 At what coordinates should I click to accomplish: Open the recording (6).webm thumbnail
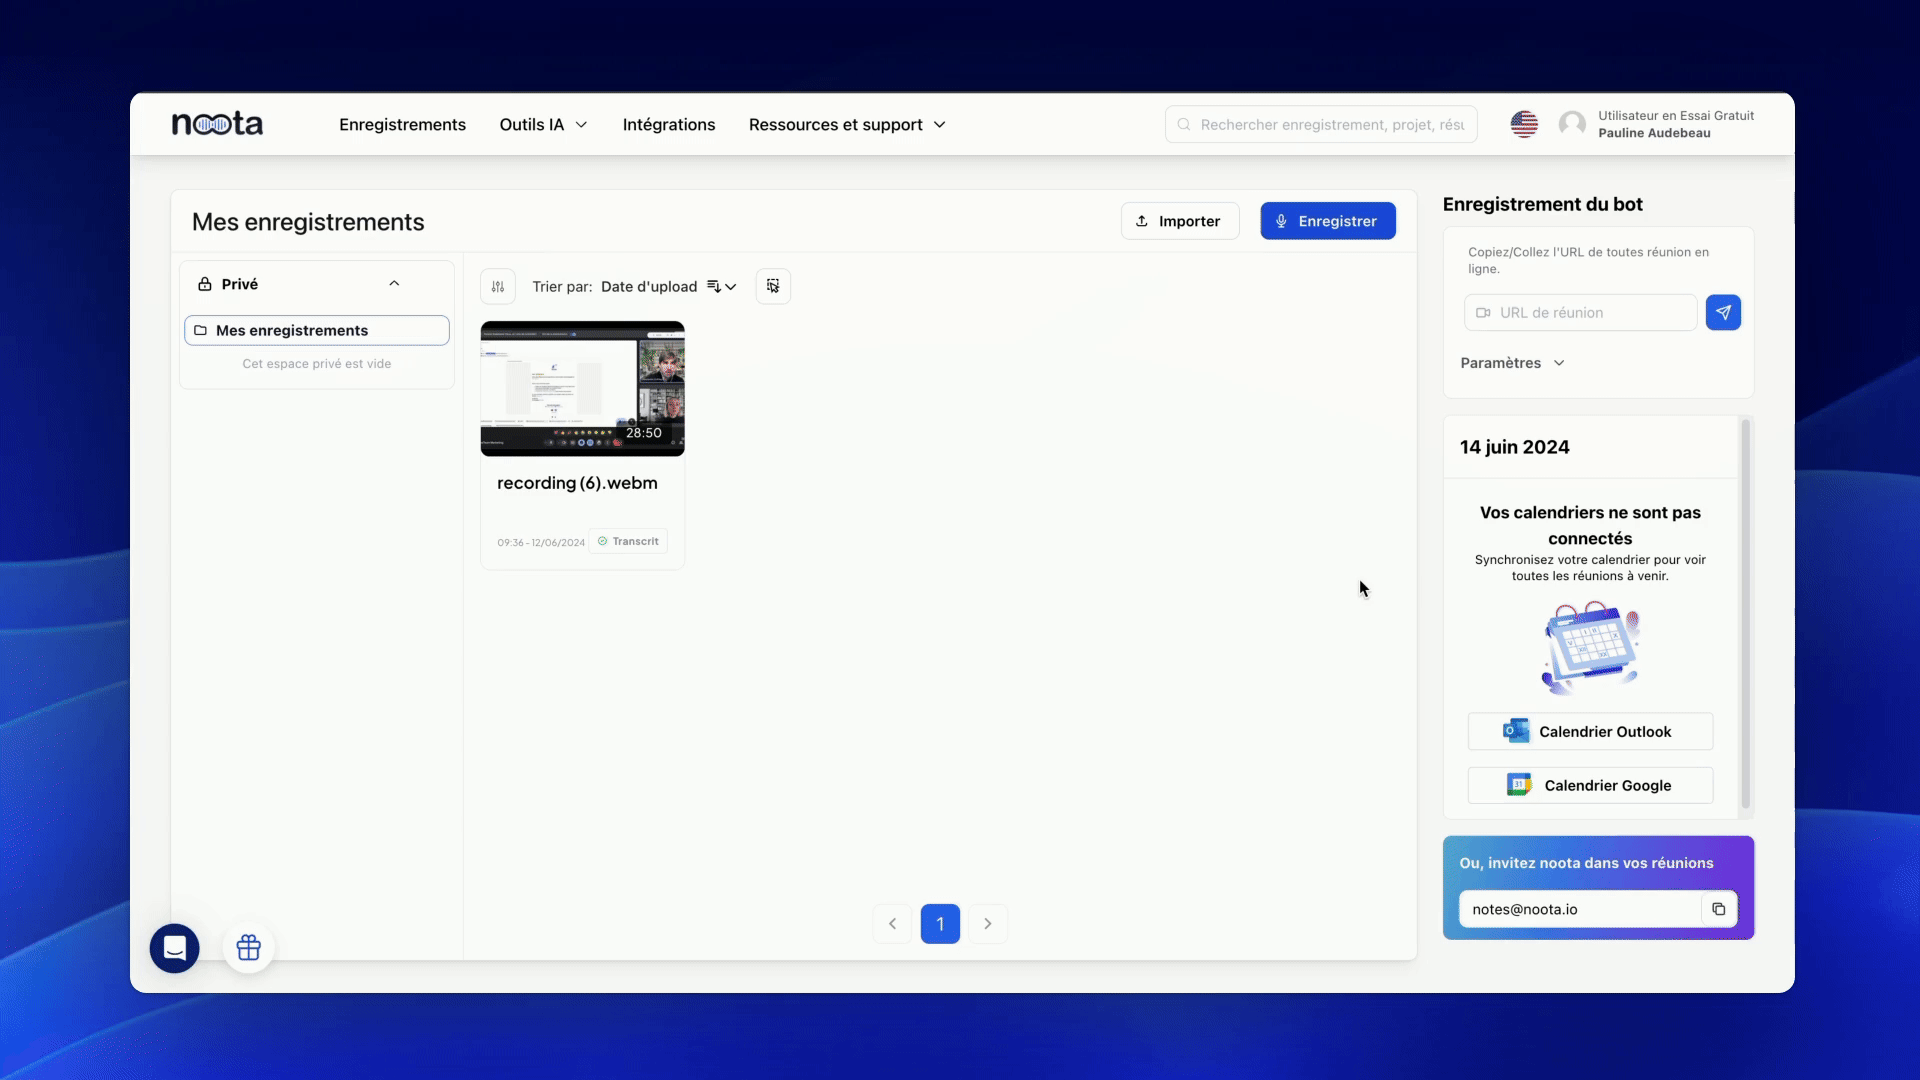point(582,388)
